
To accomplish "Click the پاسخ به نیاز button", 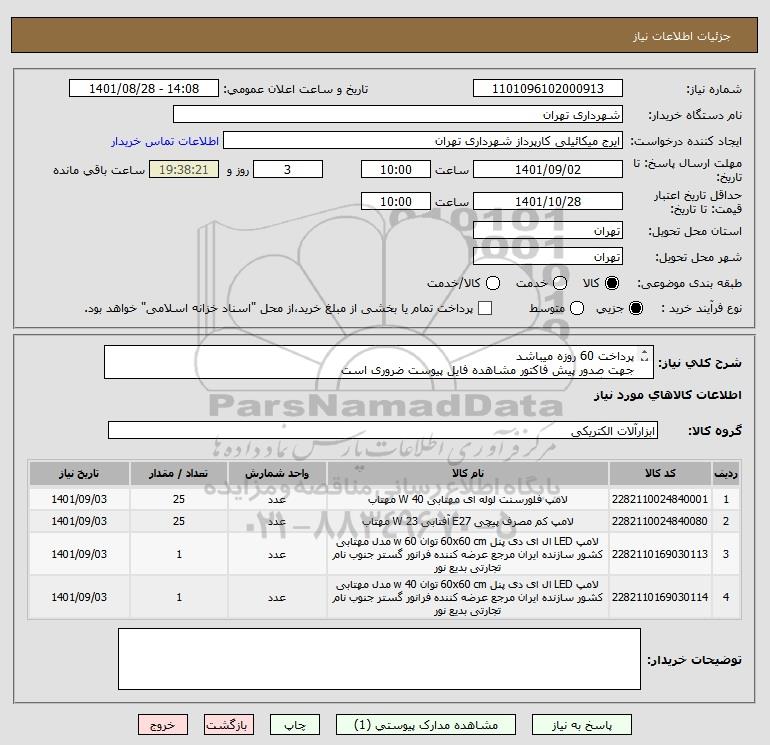I will (582, 725).
